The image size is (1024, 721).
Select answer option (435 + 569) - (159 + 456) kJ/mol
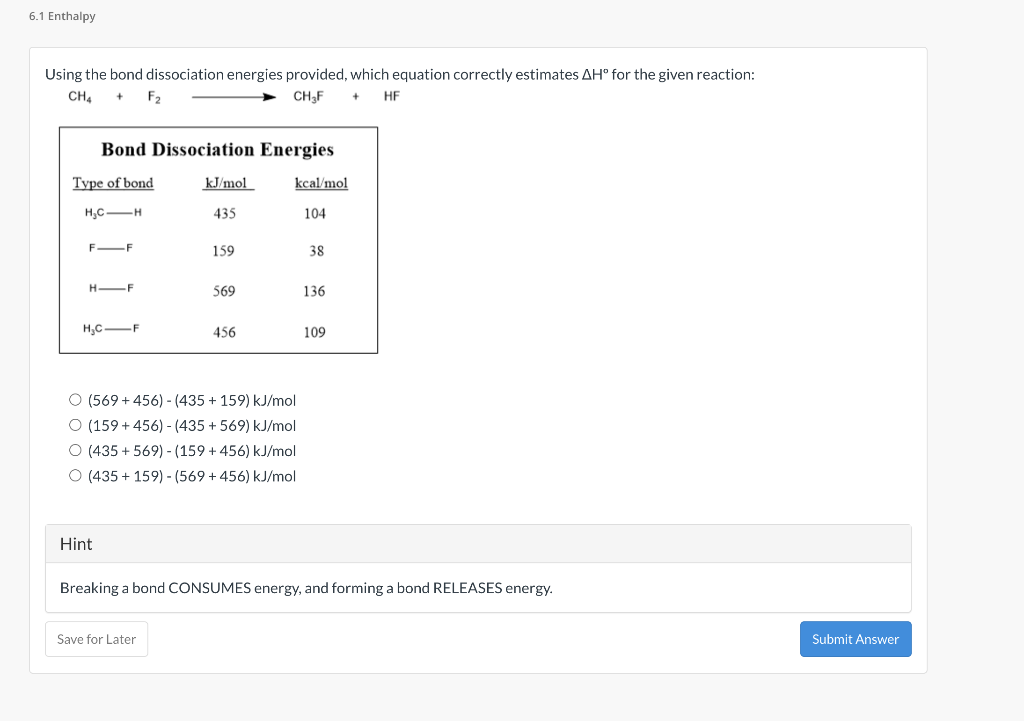75,449
